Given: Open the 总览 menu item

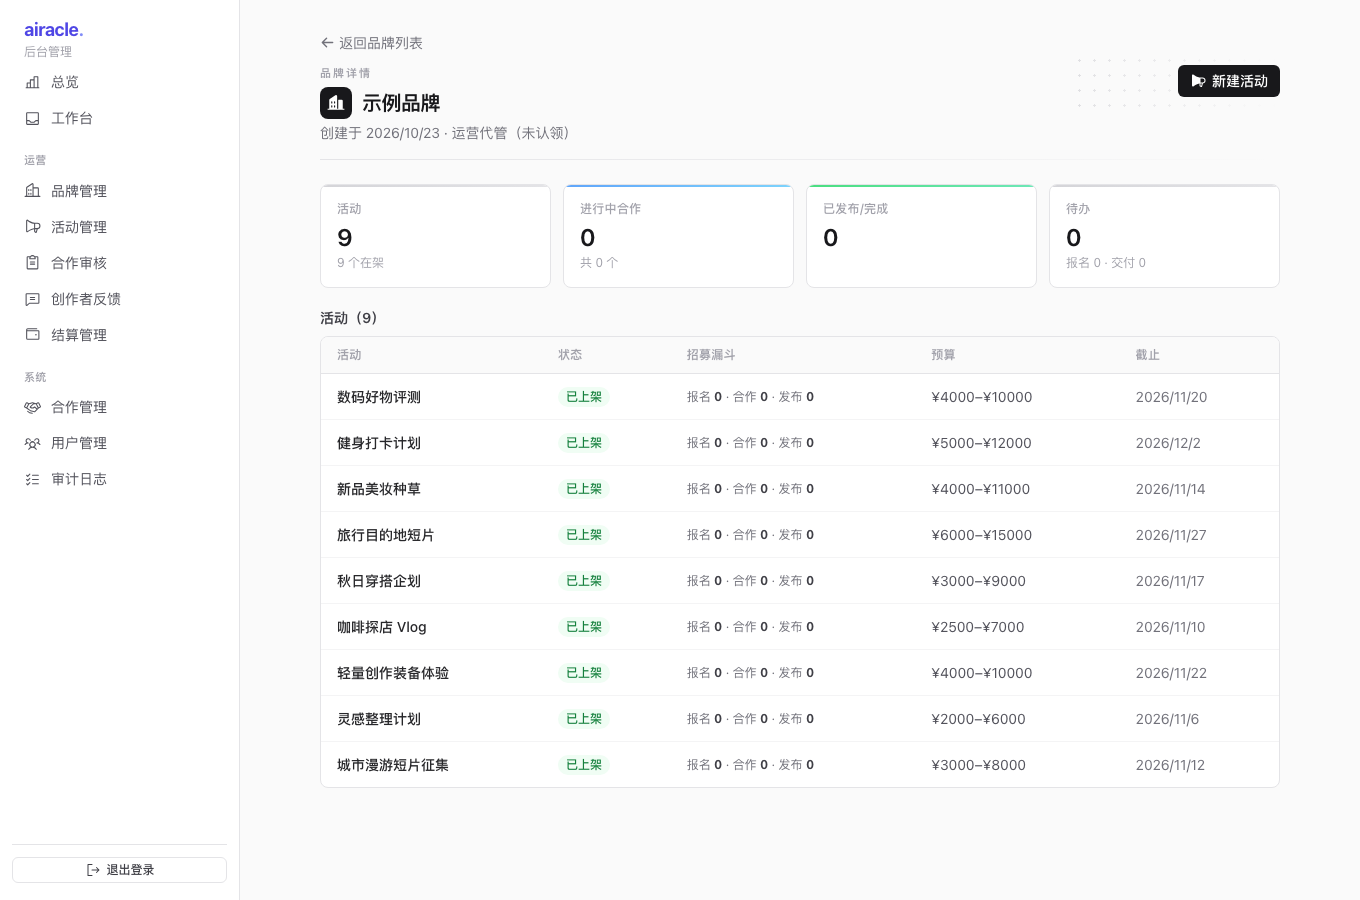Looking at the screenshot, I should [x=120, y=82].
